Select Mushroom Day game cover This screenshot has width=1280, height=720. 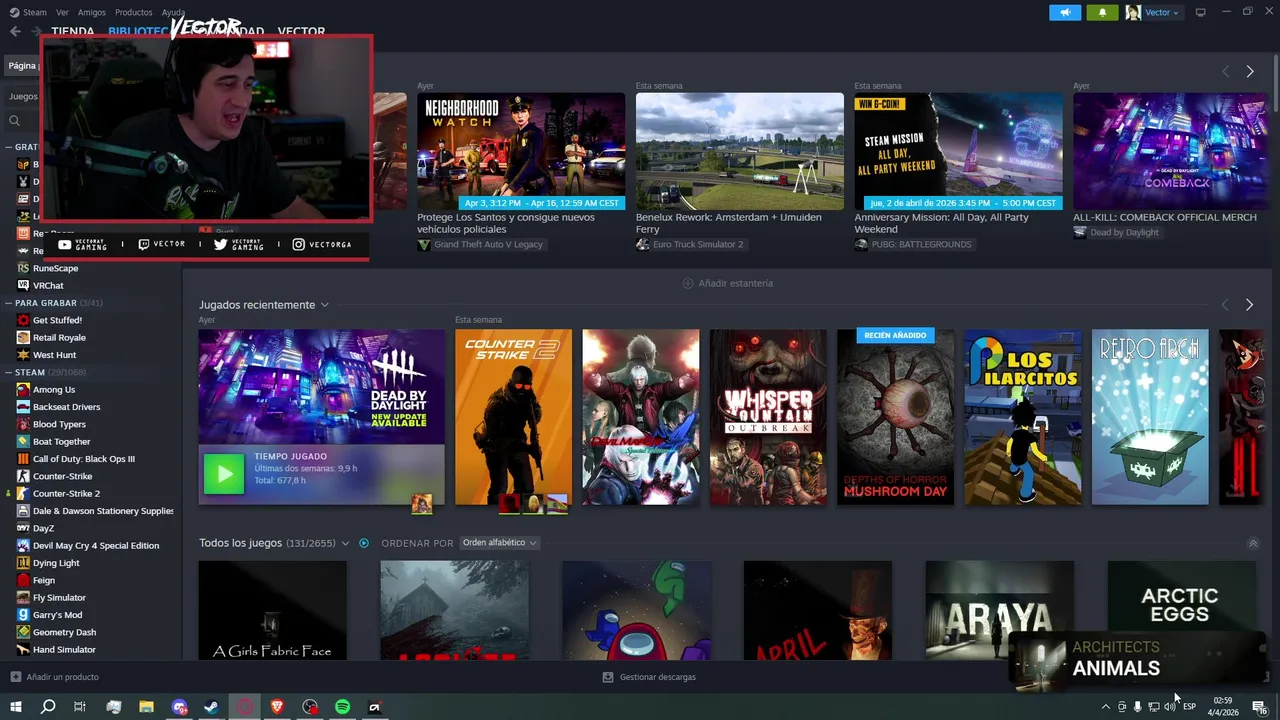point(896,417)
